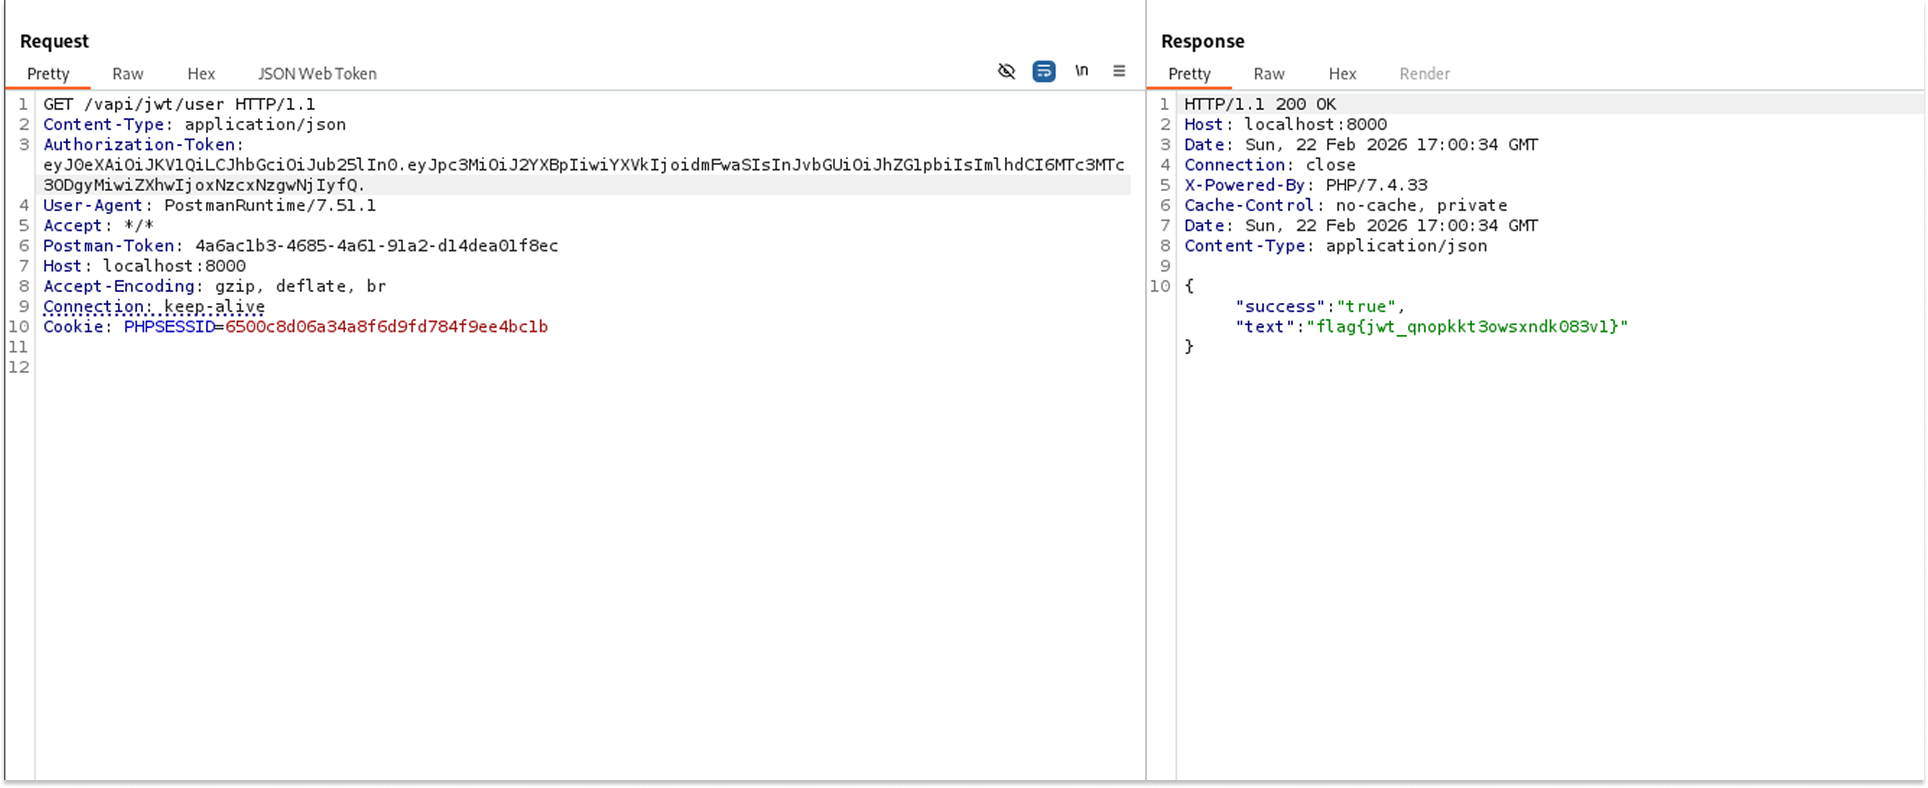Click the GET /vapi/jwt/user request line
Screen dimensions: 1928x788
pyautogui.click(x=179, y=104)
